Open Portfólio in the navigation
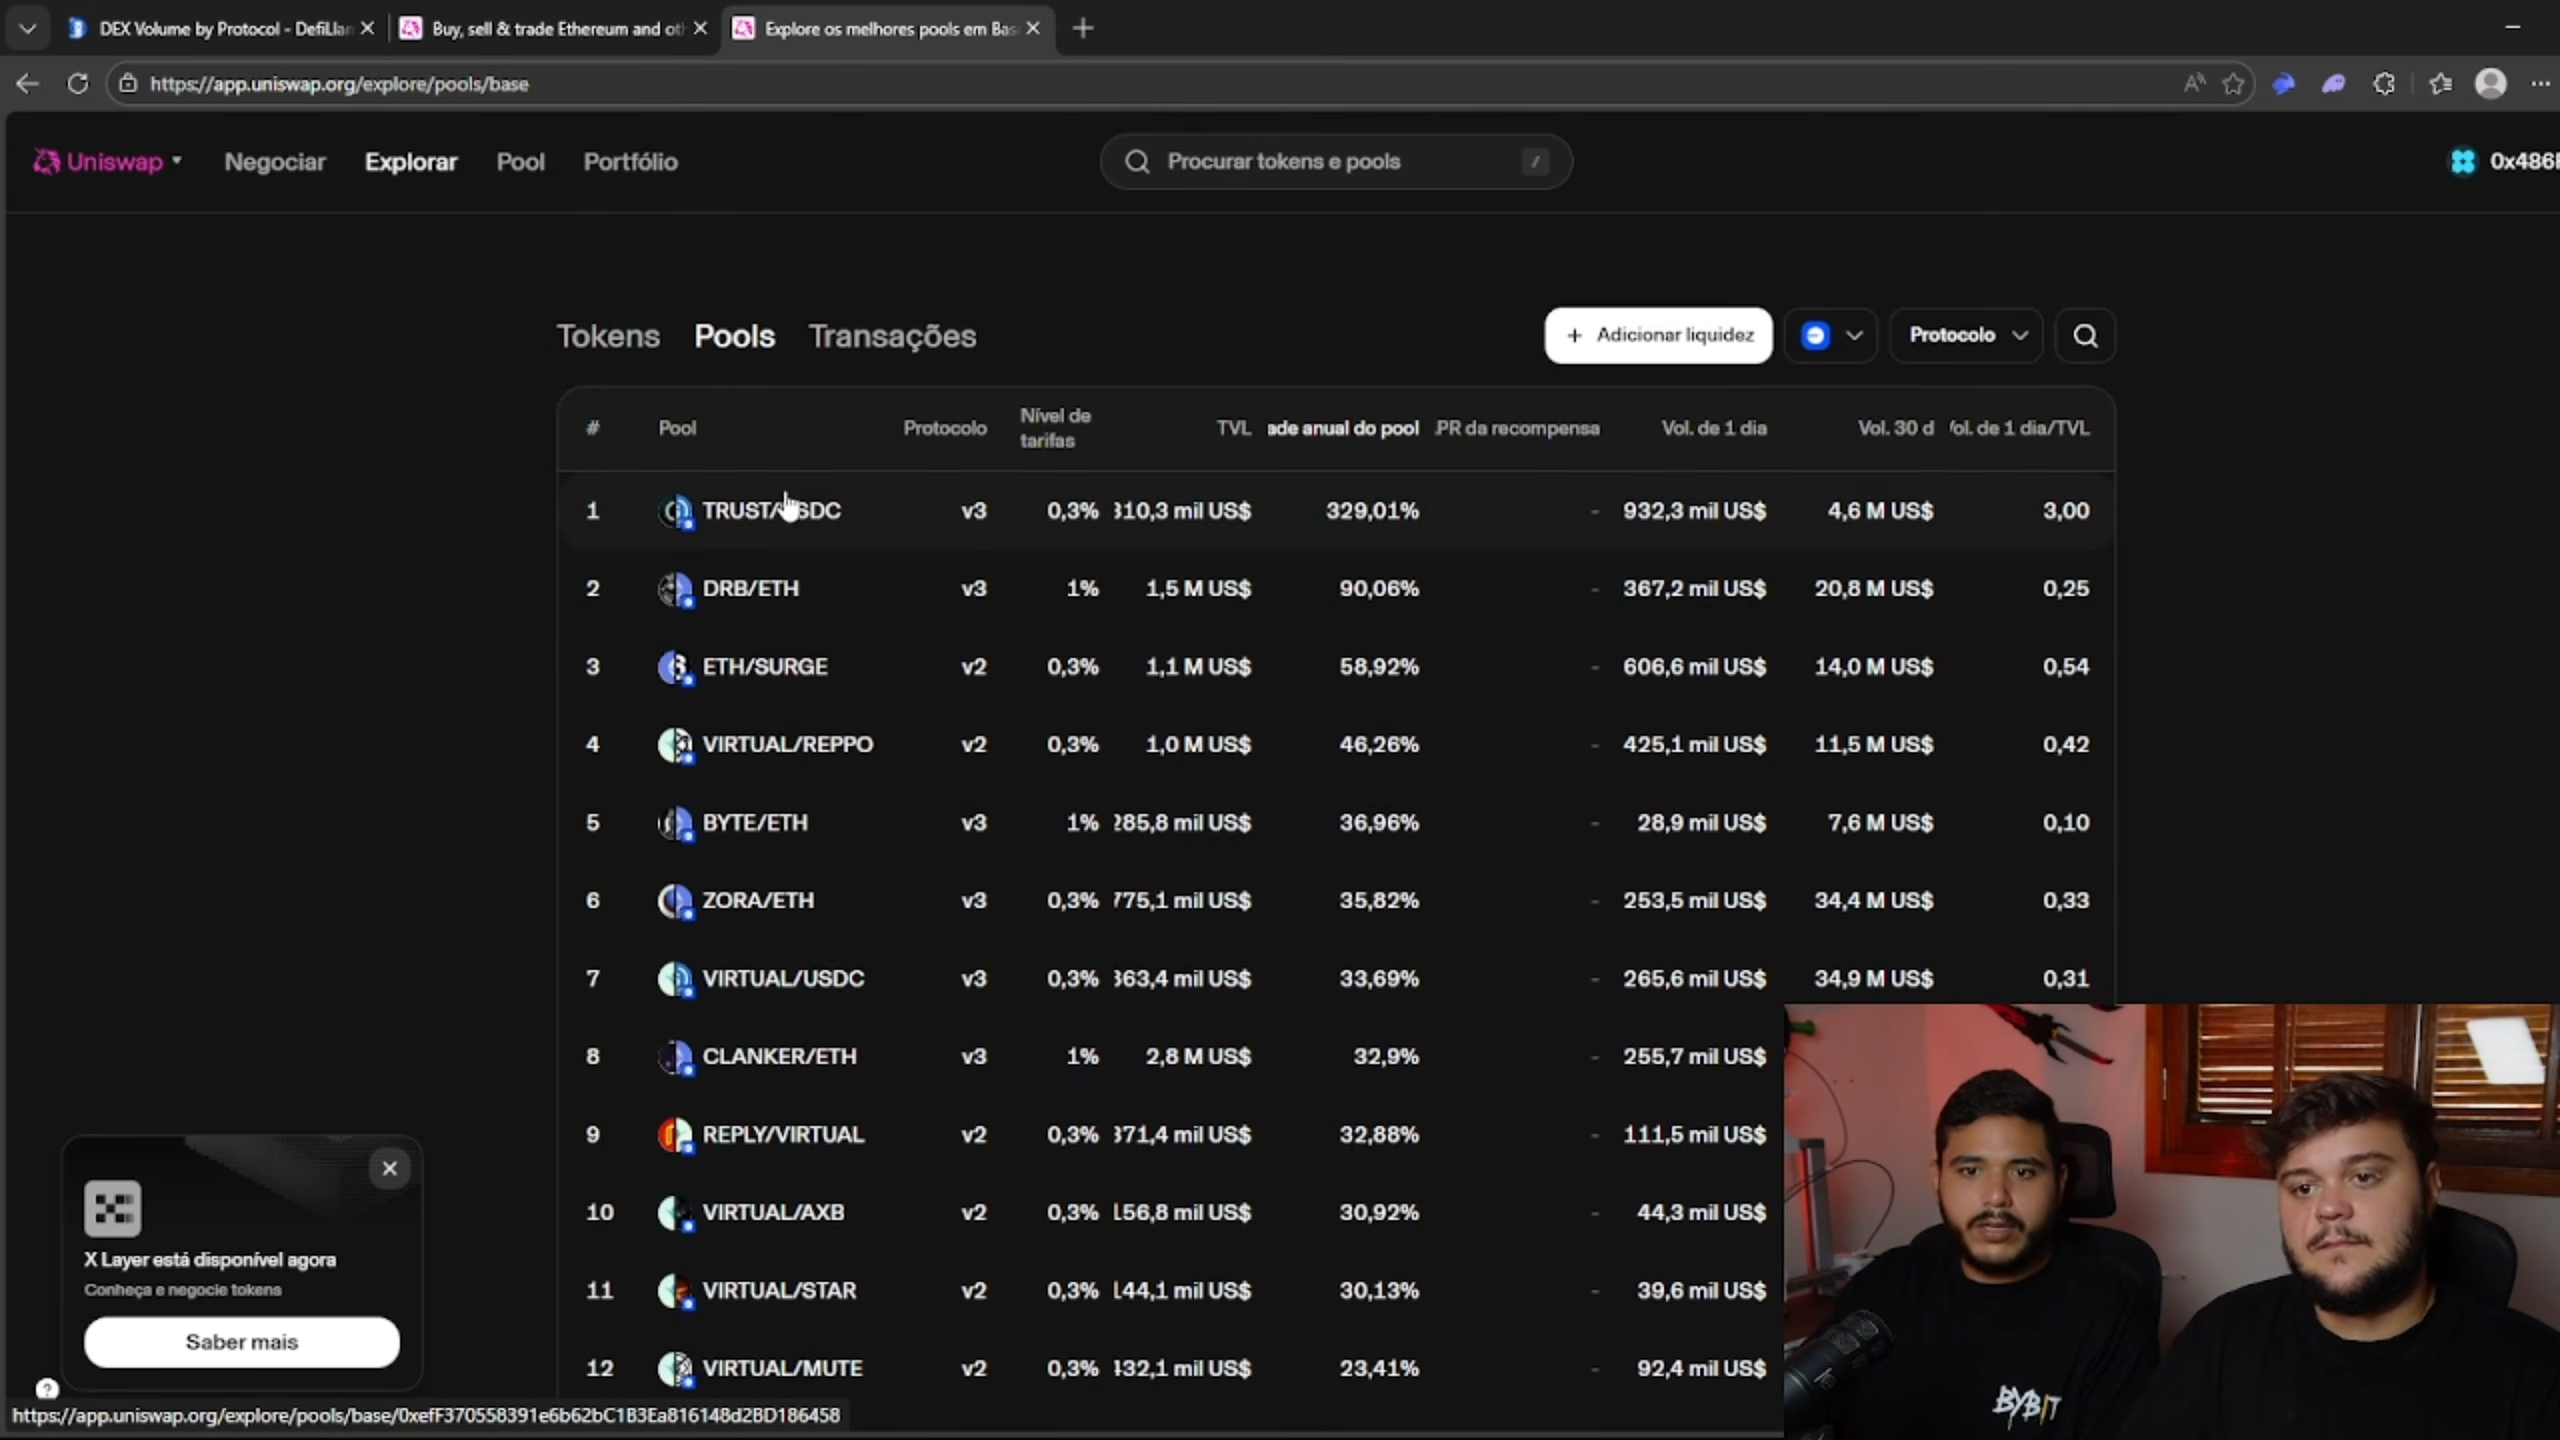Screen dimensions: 2560x1440 pyautogui.click(x=630, y=162)
